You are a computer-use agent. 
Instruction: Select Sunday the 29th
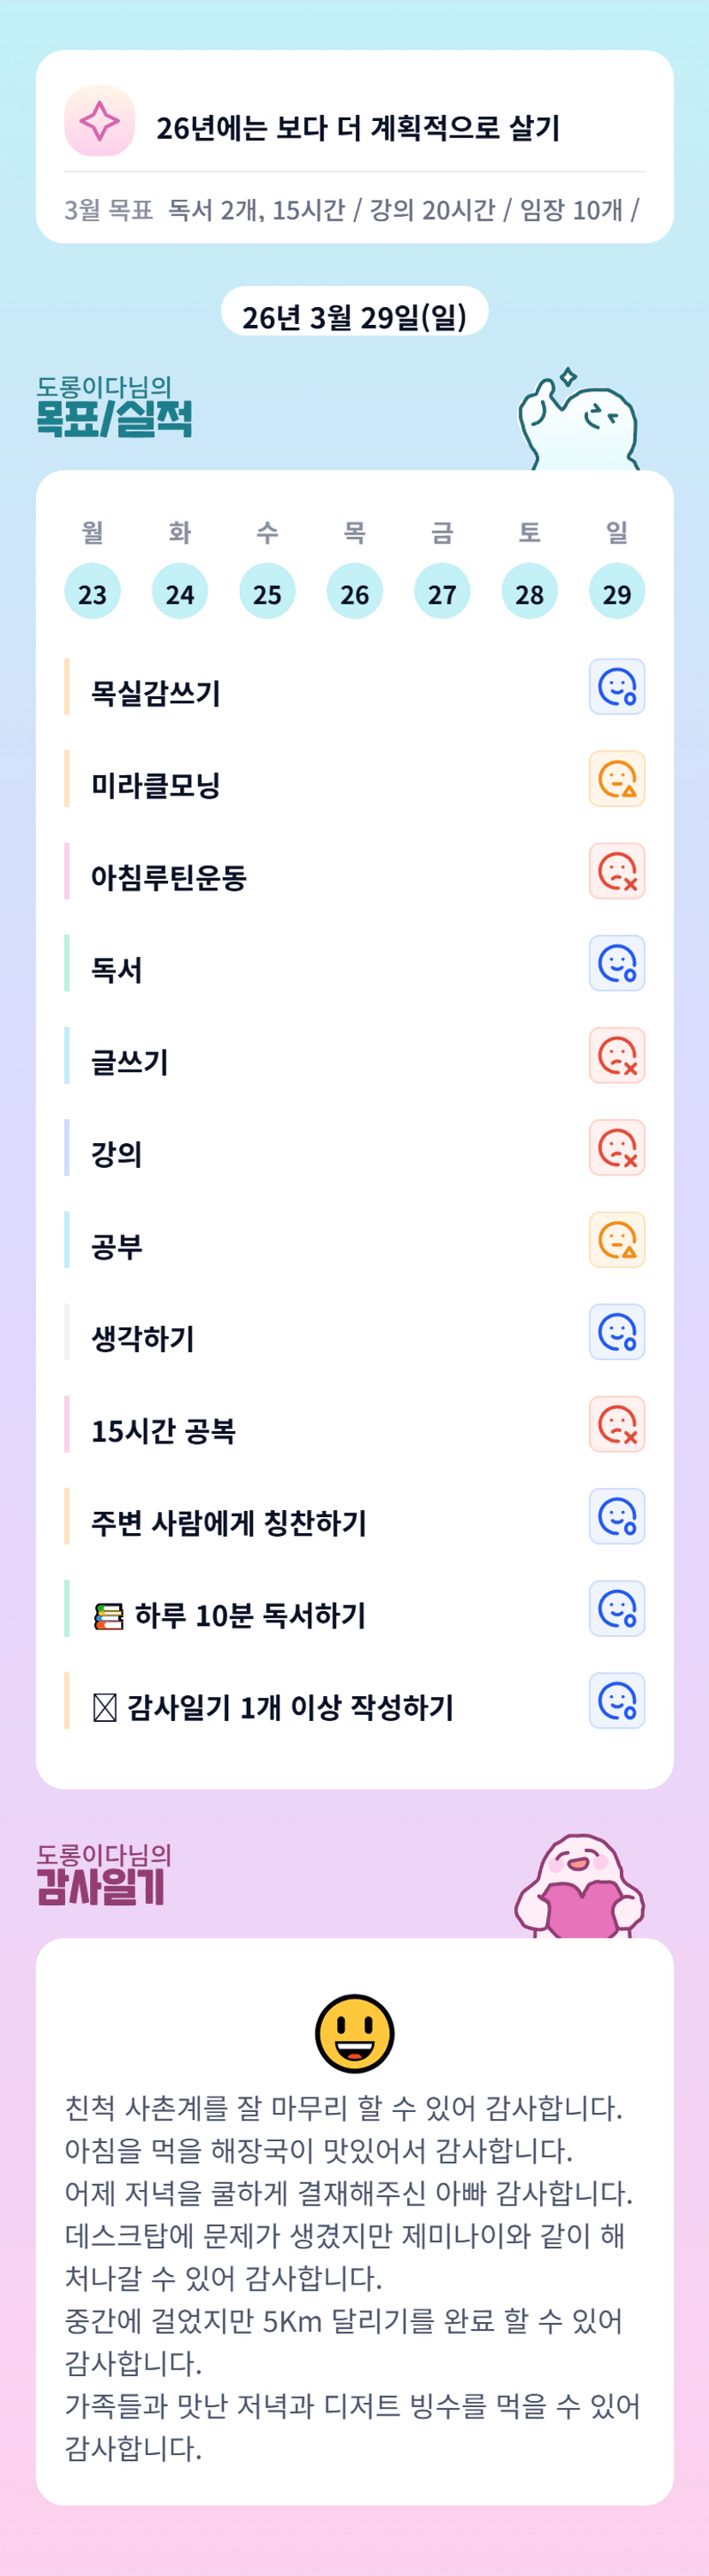pyautogui.click(x=616, y=591)
